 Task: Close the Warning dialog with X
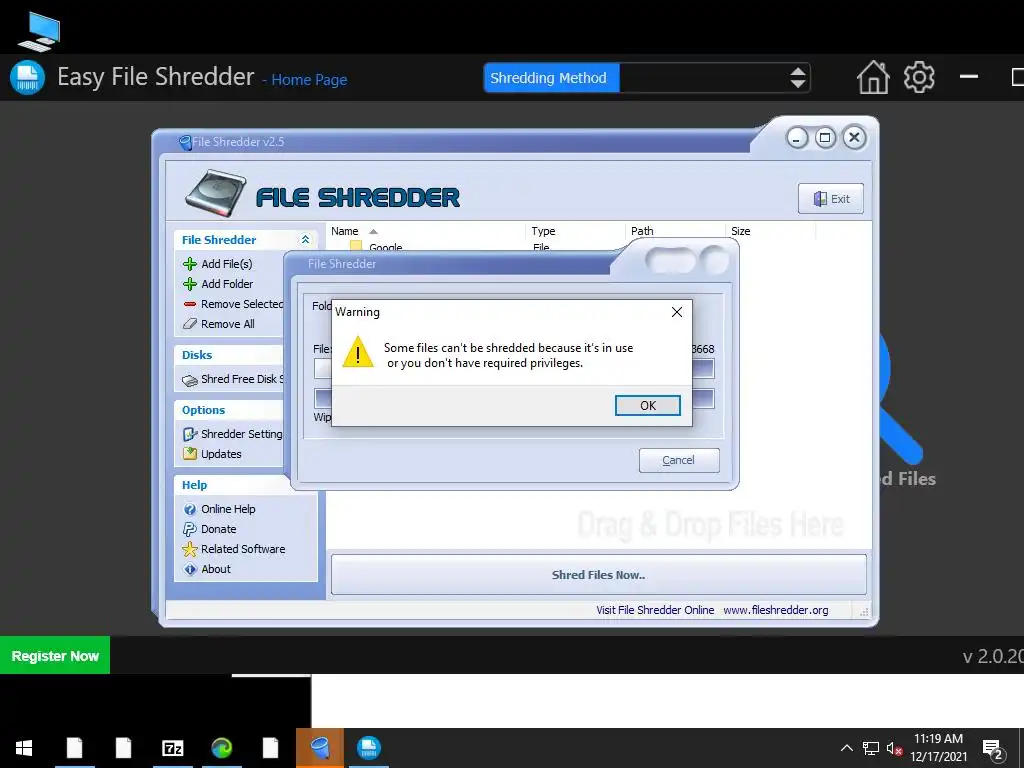(677, 312)
